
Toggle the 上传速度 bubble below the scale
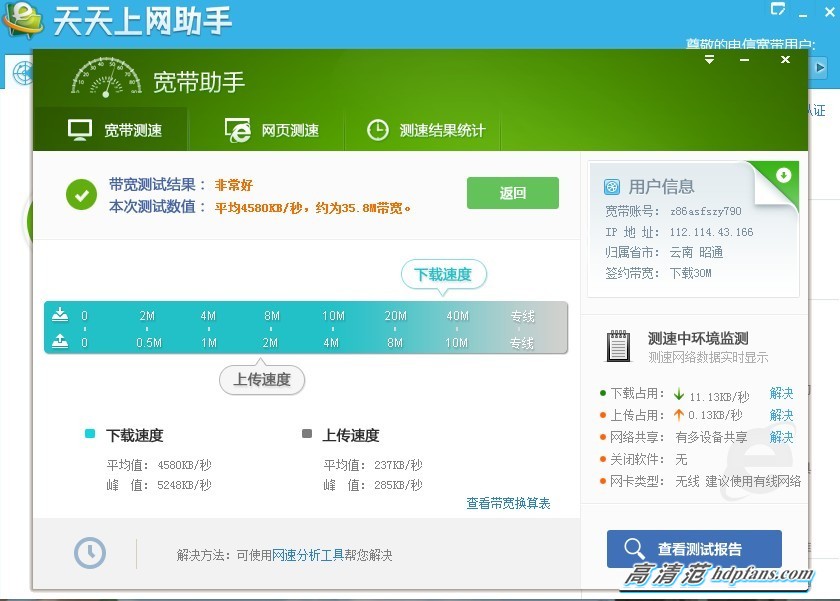261,380
